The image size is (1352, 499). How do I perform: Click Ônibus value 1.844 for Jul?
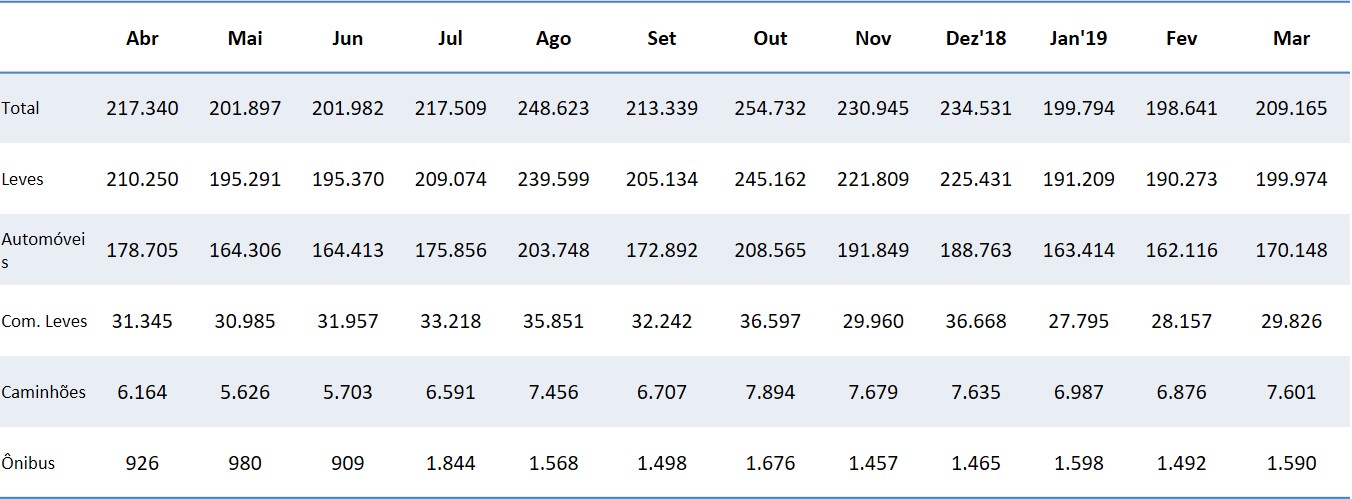pos(450,463)
